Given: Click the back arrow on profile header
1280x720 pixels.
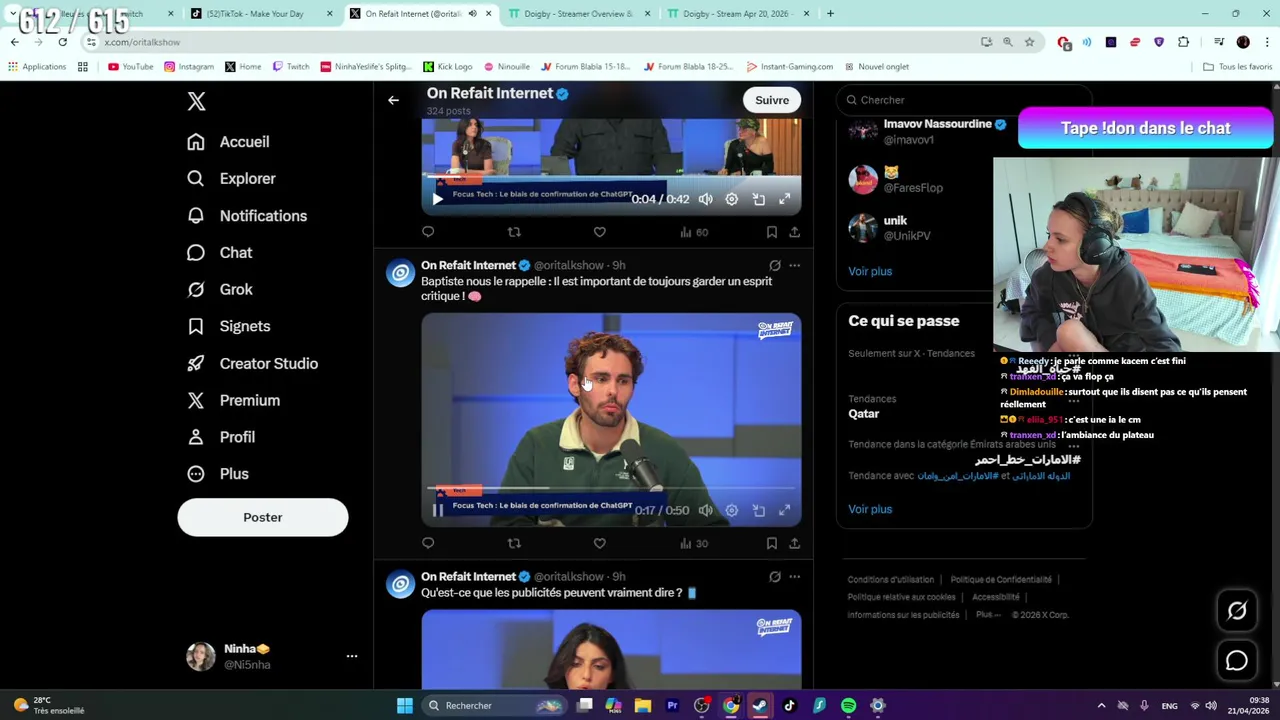Looking at the screenshot, I should (x=393, y=100).
